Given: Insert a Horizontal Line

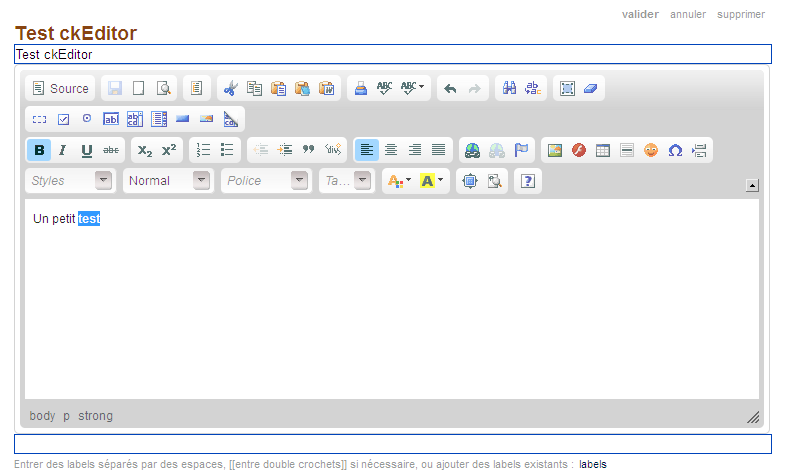Looking at the screenshot, I should click(627, 150).
